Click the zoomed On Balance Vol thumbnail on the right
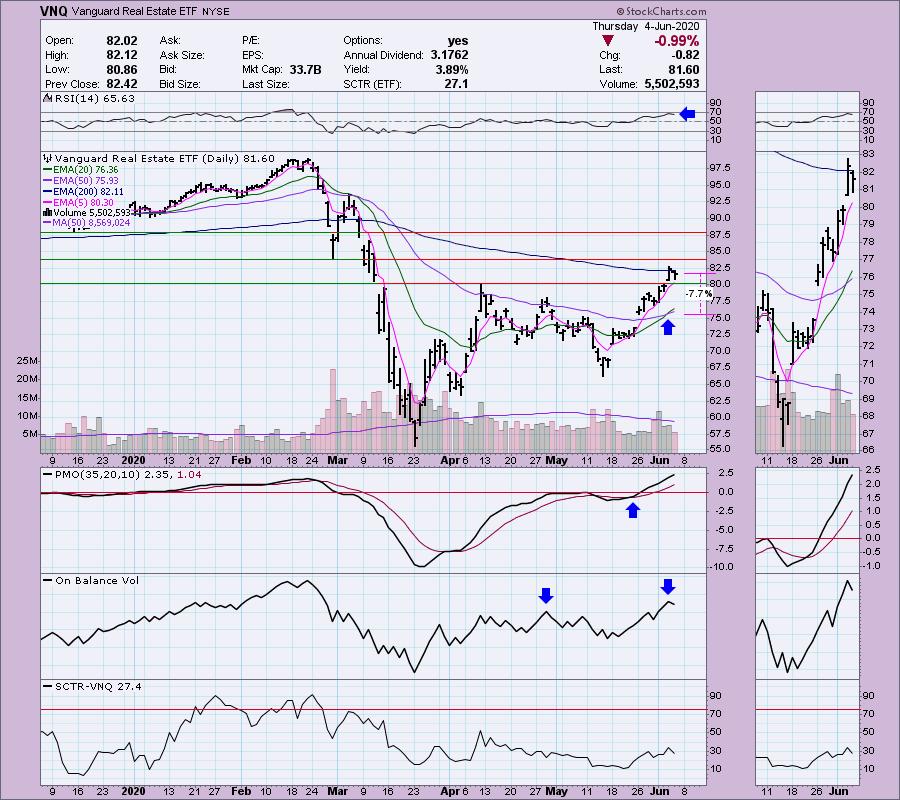Image resolution: width=900 pixels, height=800 pixels. click(x=807, y=627)
